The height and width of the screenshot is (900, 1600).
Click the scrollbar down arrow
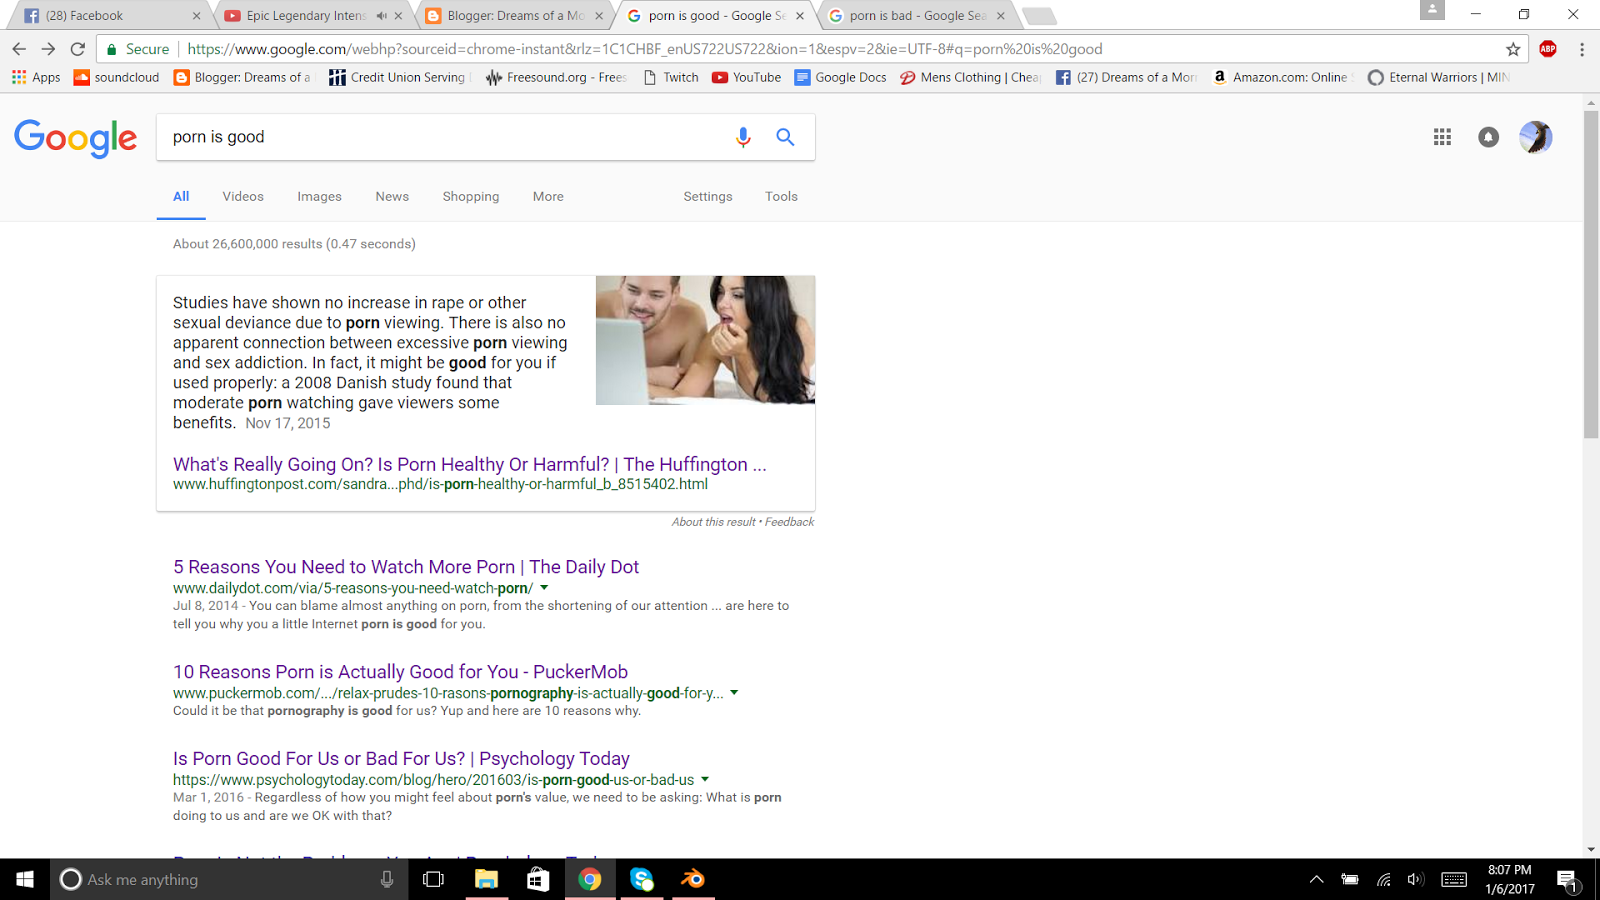click(x=1591, y=849)
